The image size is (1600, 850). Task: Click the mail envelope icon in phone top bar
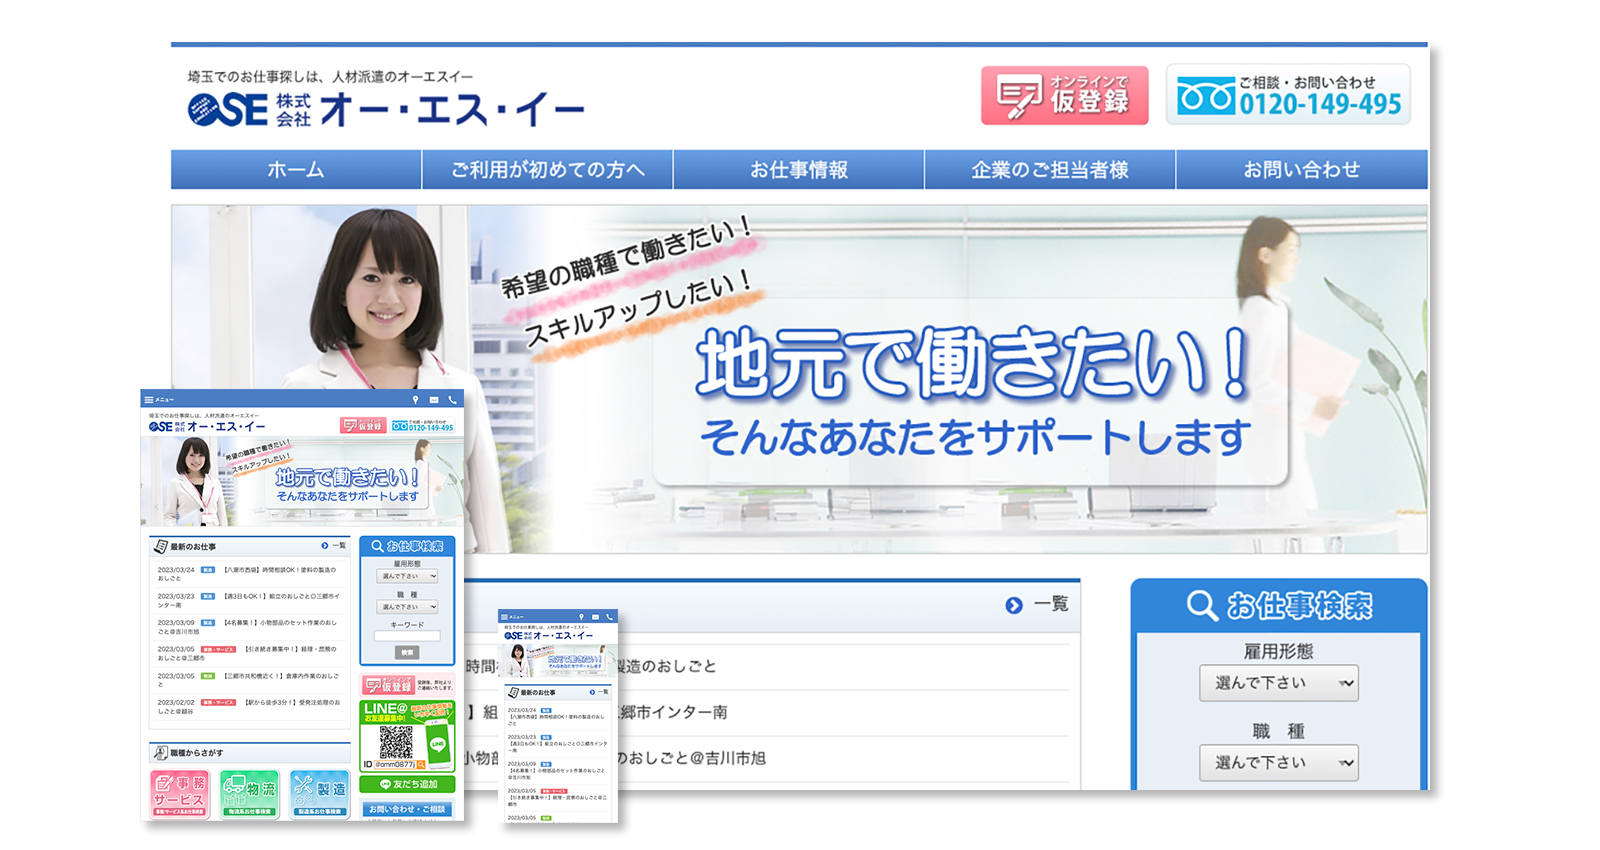click(595, 617)
